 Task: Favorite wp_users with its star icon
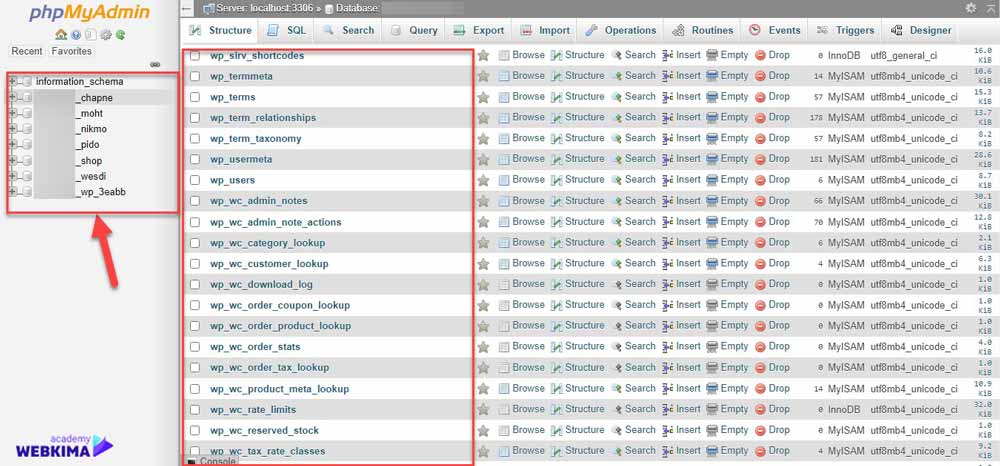coord(483,180)
